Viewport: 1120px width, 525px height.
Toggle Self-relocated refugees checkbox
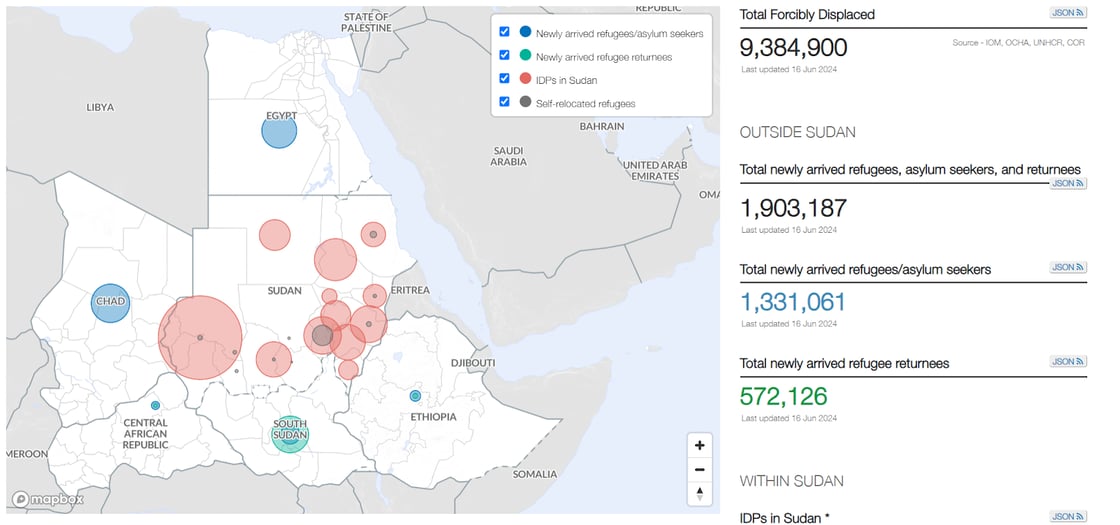[x=504, y=102]
